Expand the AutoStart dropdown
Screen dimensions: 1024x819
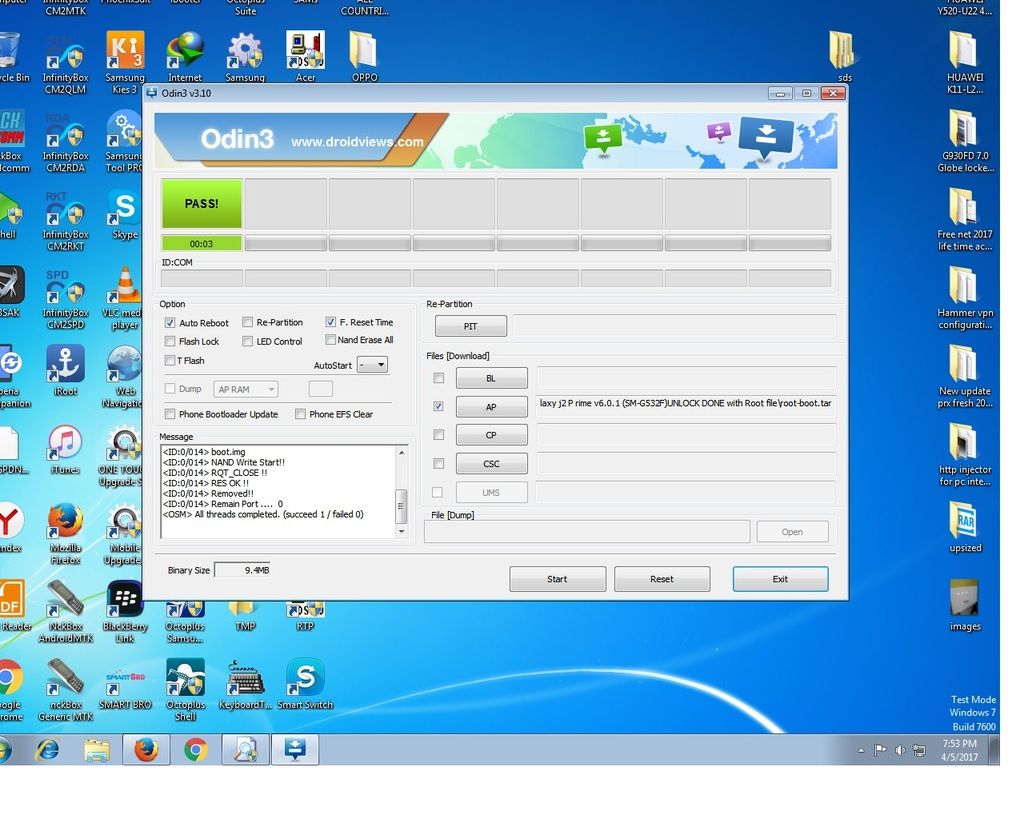coord(372,365)
